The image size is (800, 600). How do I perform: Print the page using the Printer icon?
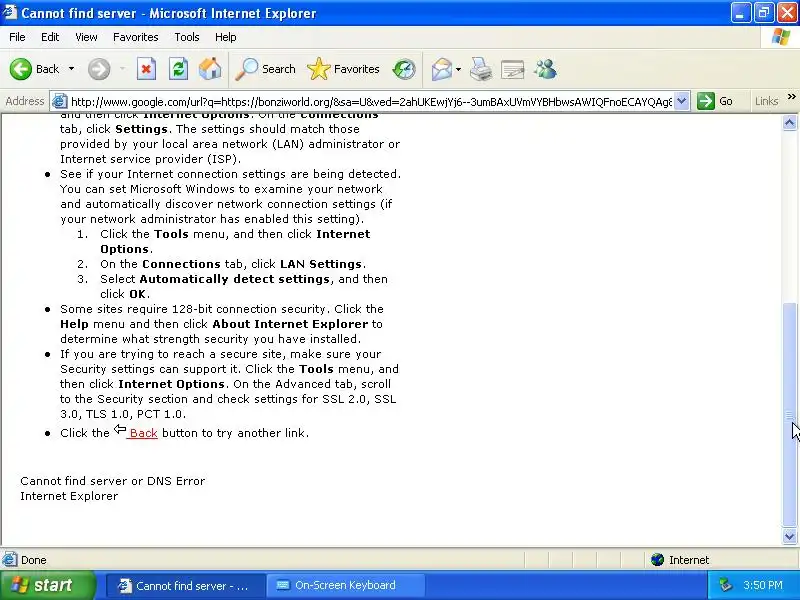pyautogui.click(x=481, y=69)
